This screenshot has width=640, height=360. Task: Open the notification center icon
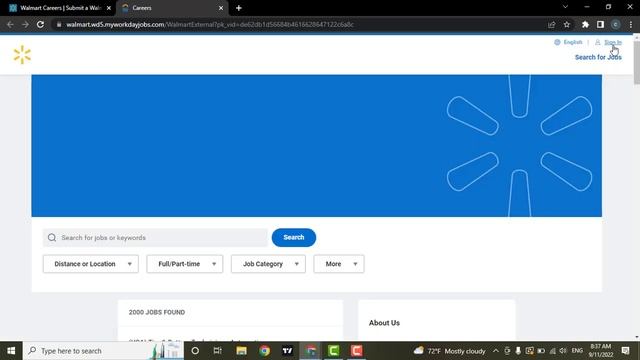(625, 351)
